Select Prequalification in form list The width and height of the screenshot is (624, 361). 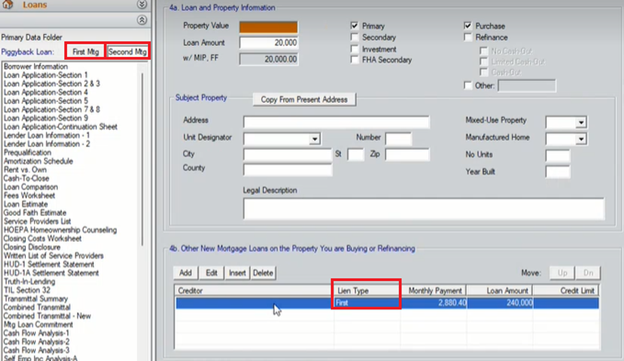[27, 152]
